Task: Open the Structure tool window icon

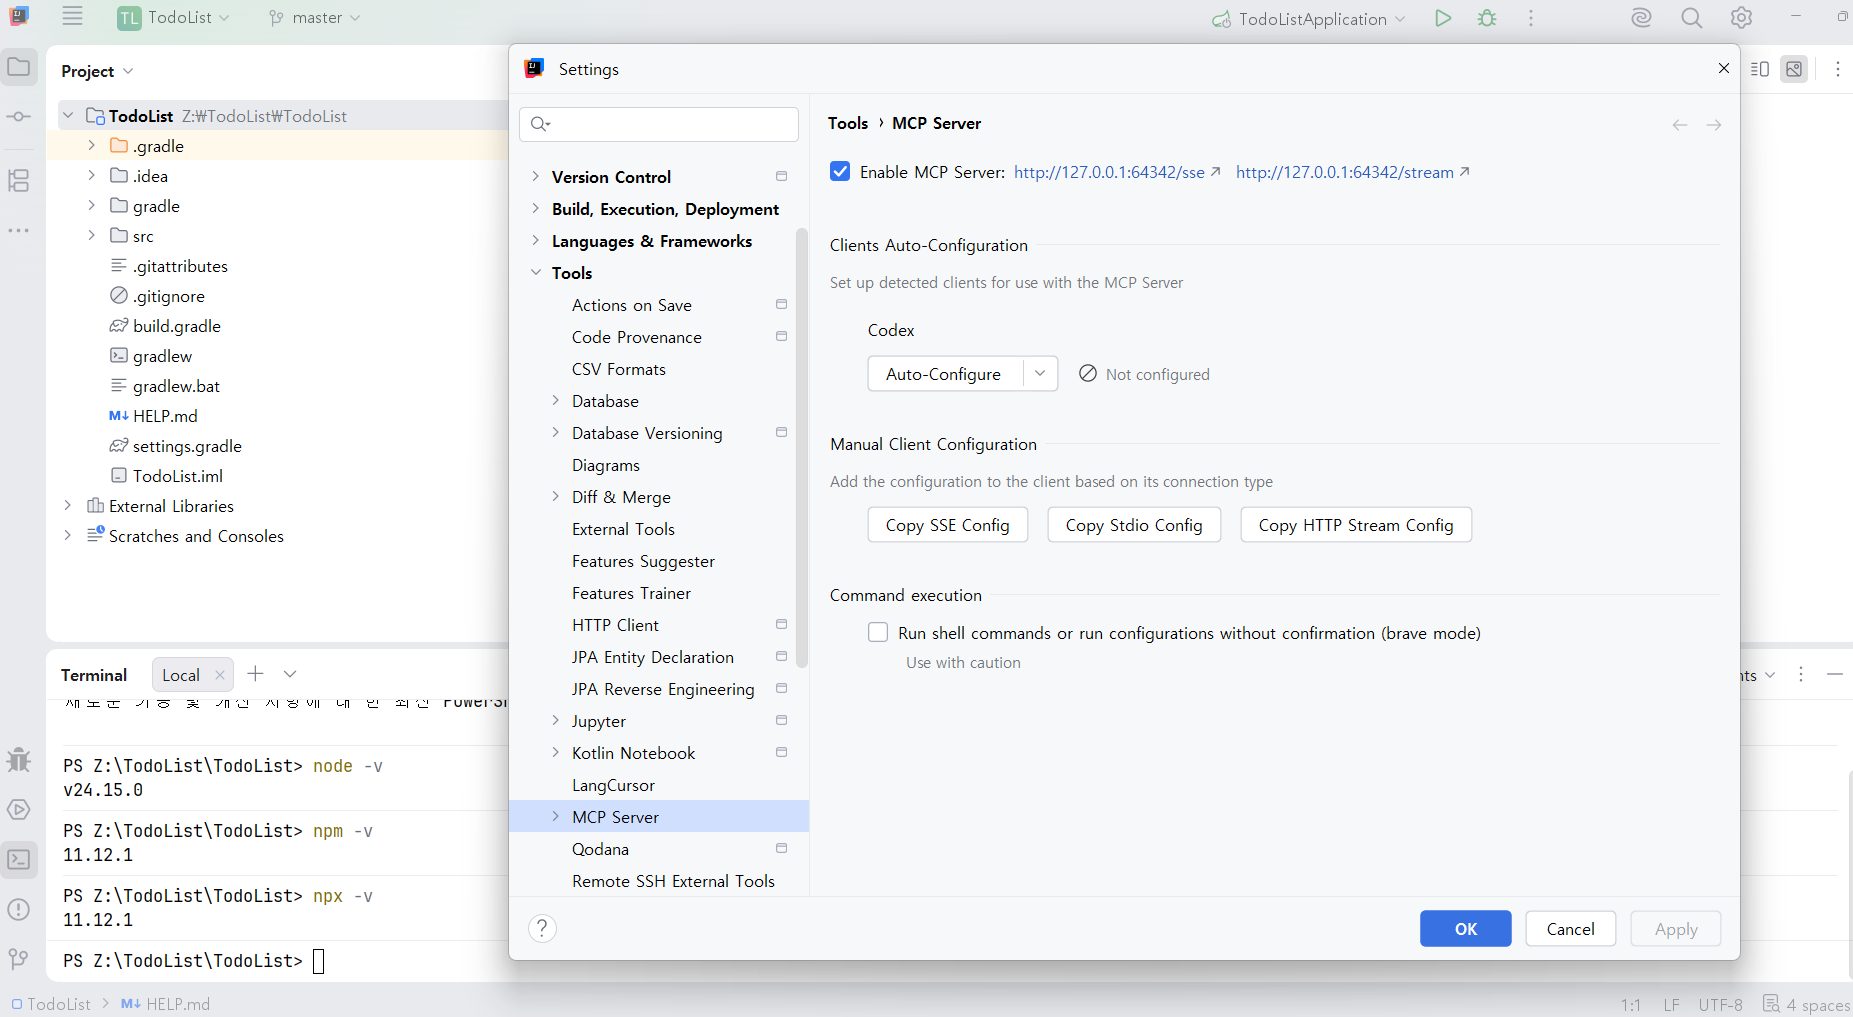Action: pos(19,181)
